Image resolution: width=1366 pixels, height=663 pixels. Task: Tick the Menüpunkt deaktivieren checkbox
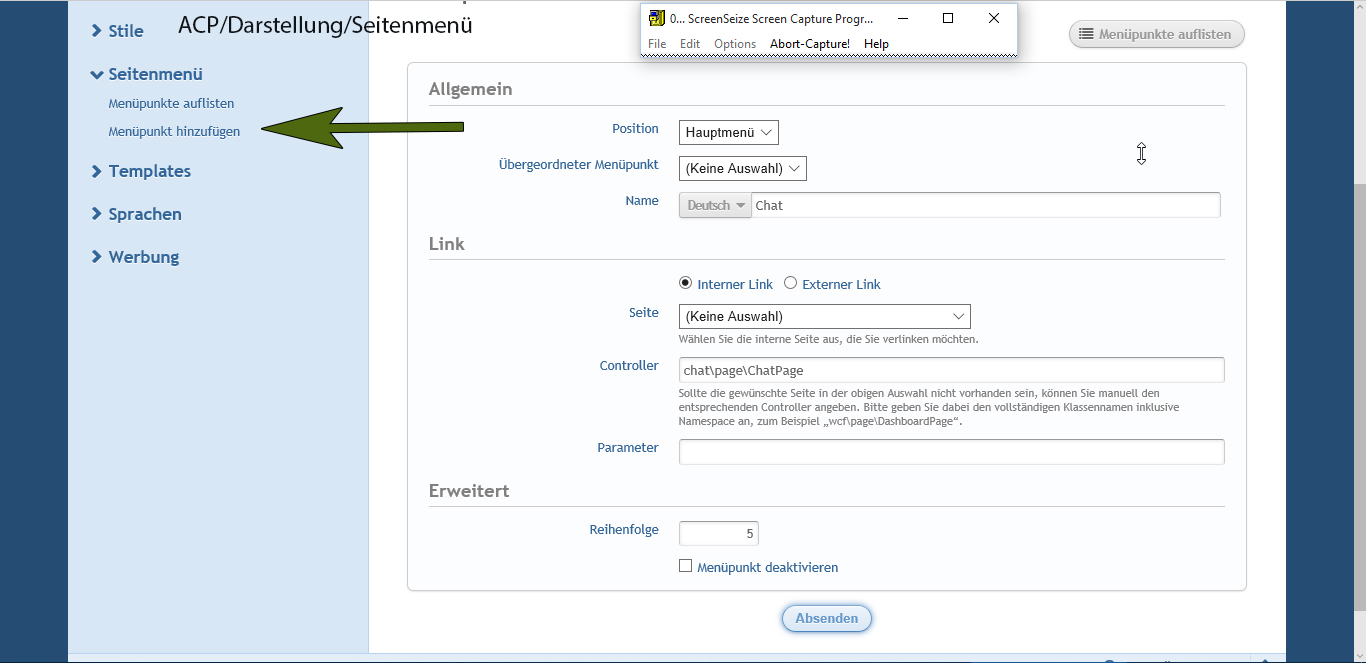coord(685,566)
